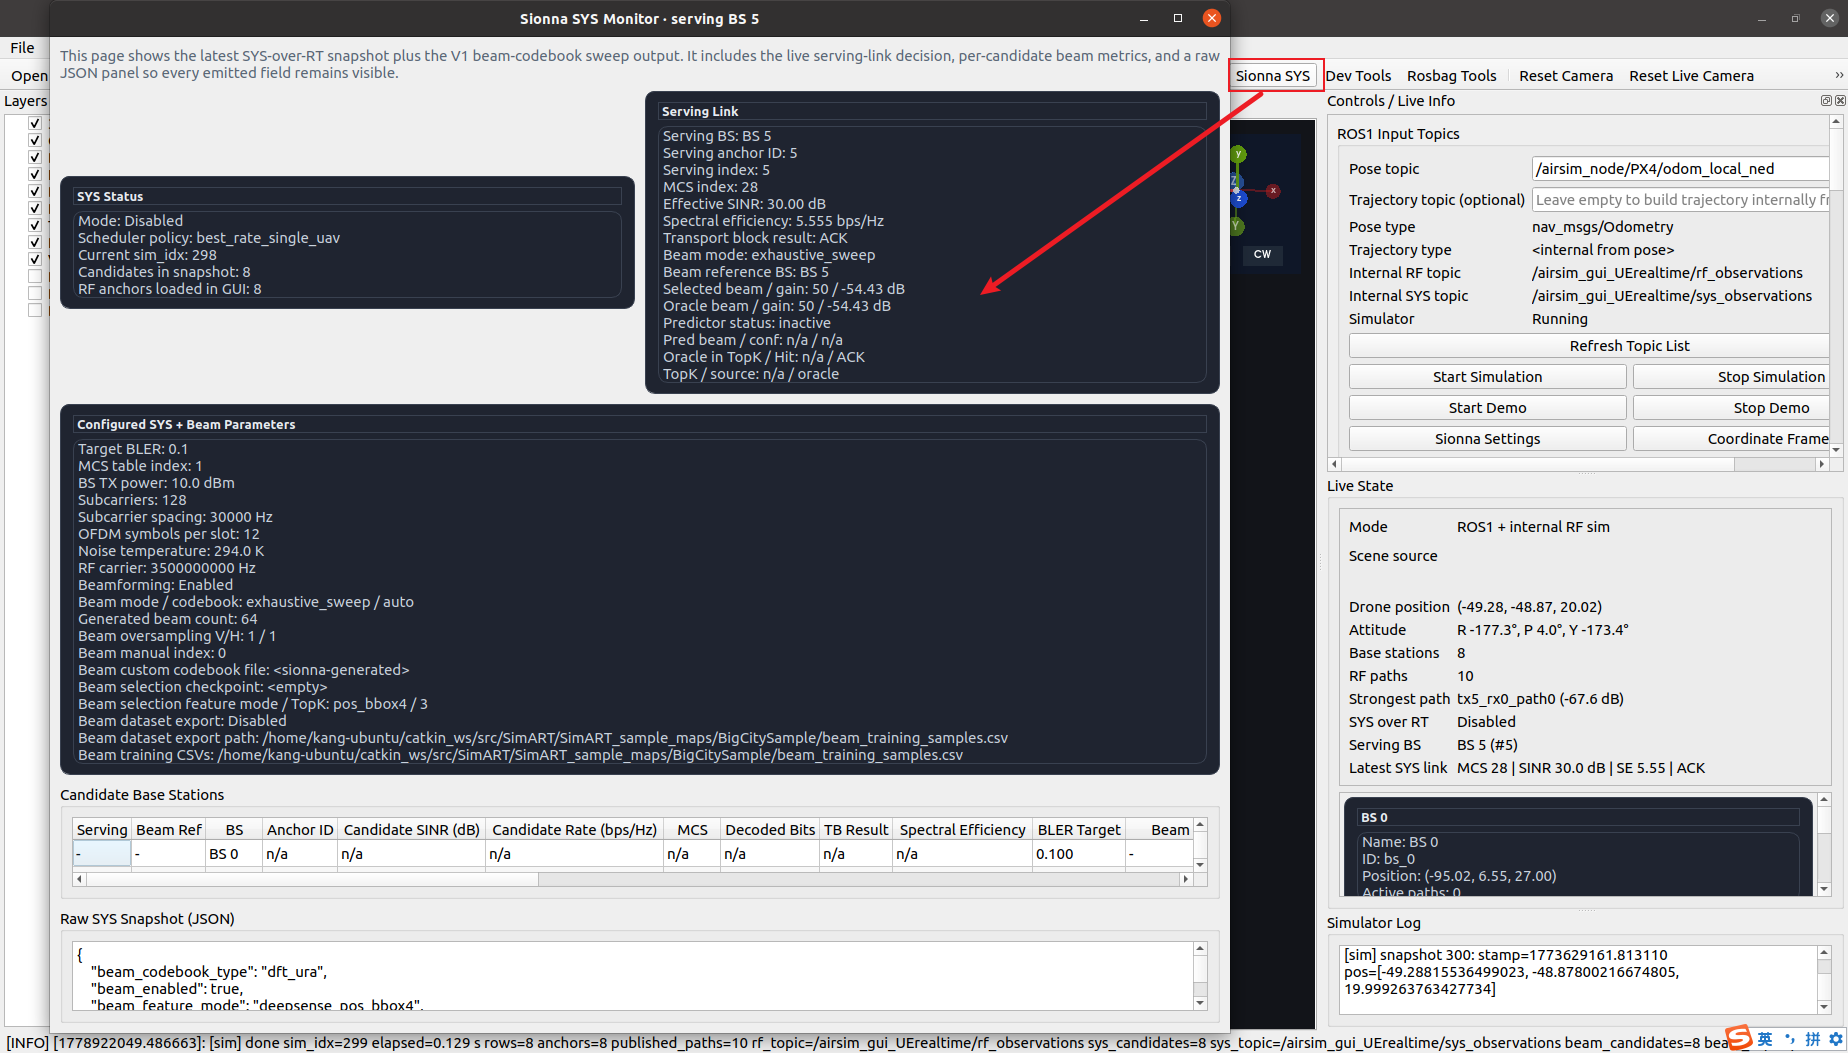The image size is (1848, 1053).
Task: Click the Pose topic combo field
Action: (x=1681, y=169)
